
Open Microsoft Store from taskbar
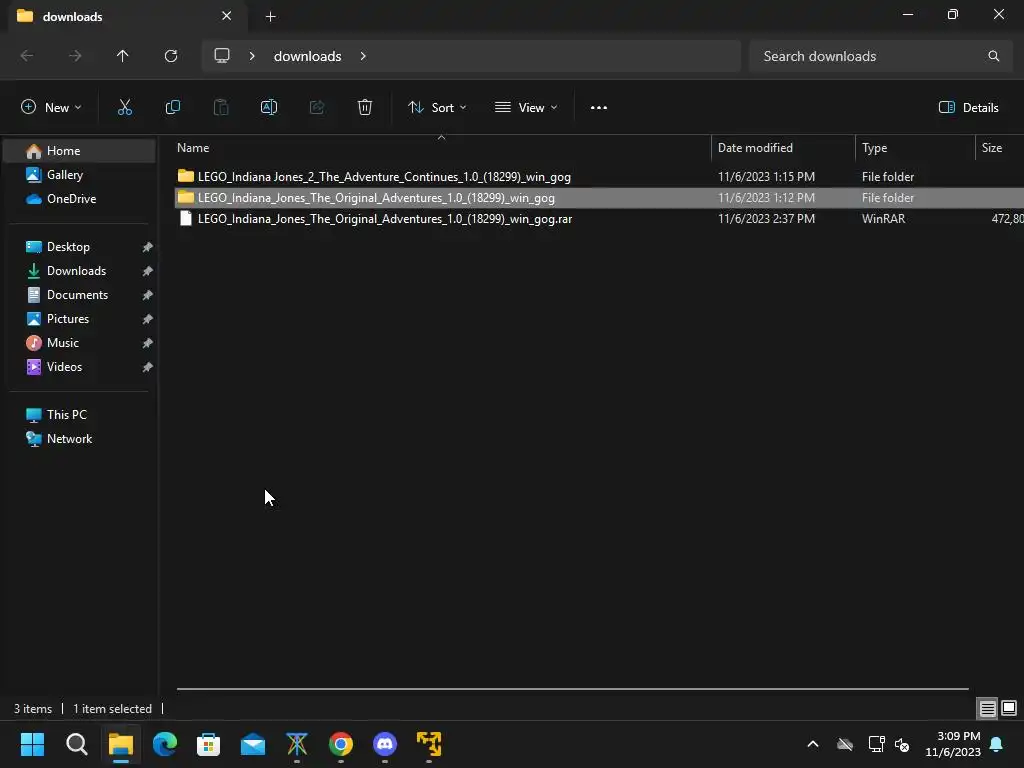(208, 744)
